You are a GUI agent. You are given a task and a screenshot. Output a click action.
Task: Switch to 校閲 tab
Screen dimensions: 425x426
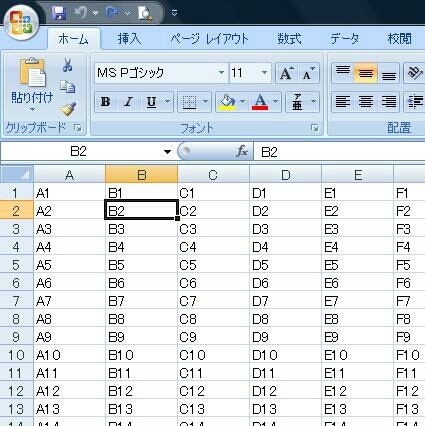tap(399, 39)
